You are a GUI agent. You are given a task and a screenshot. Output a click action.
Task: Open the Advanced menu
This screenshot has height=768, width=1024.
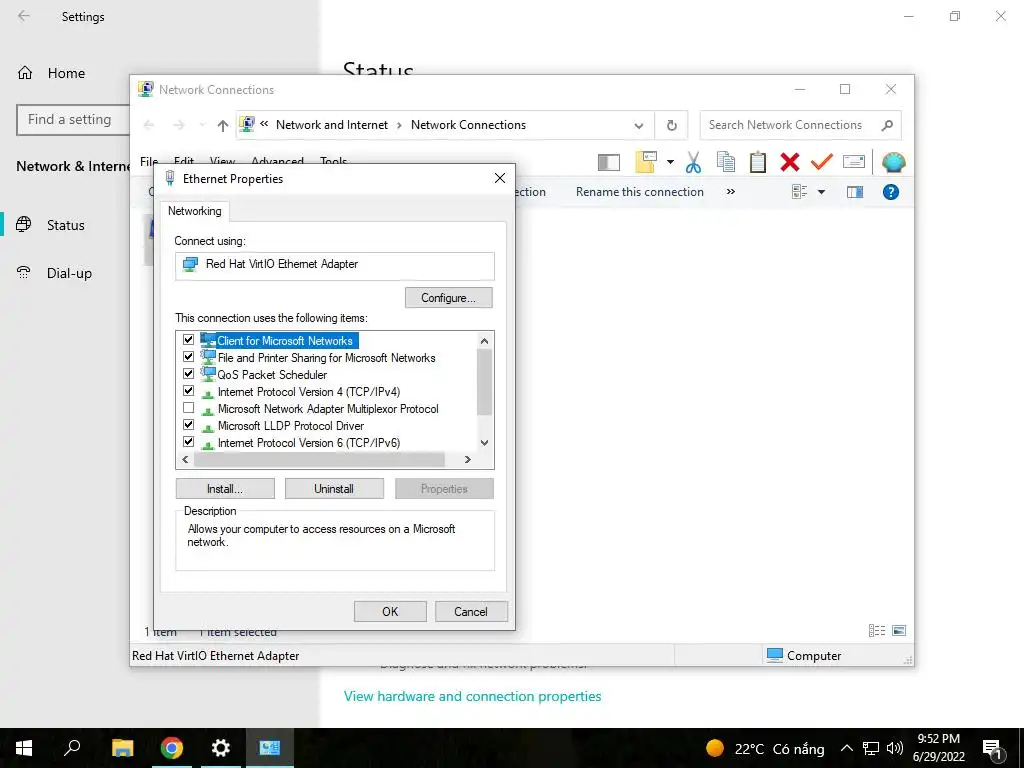tap(277, 161)
